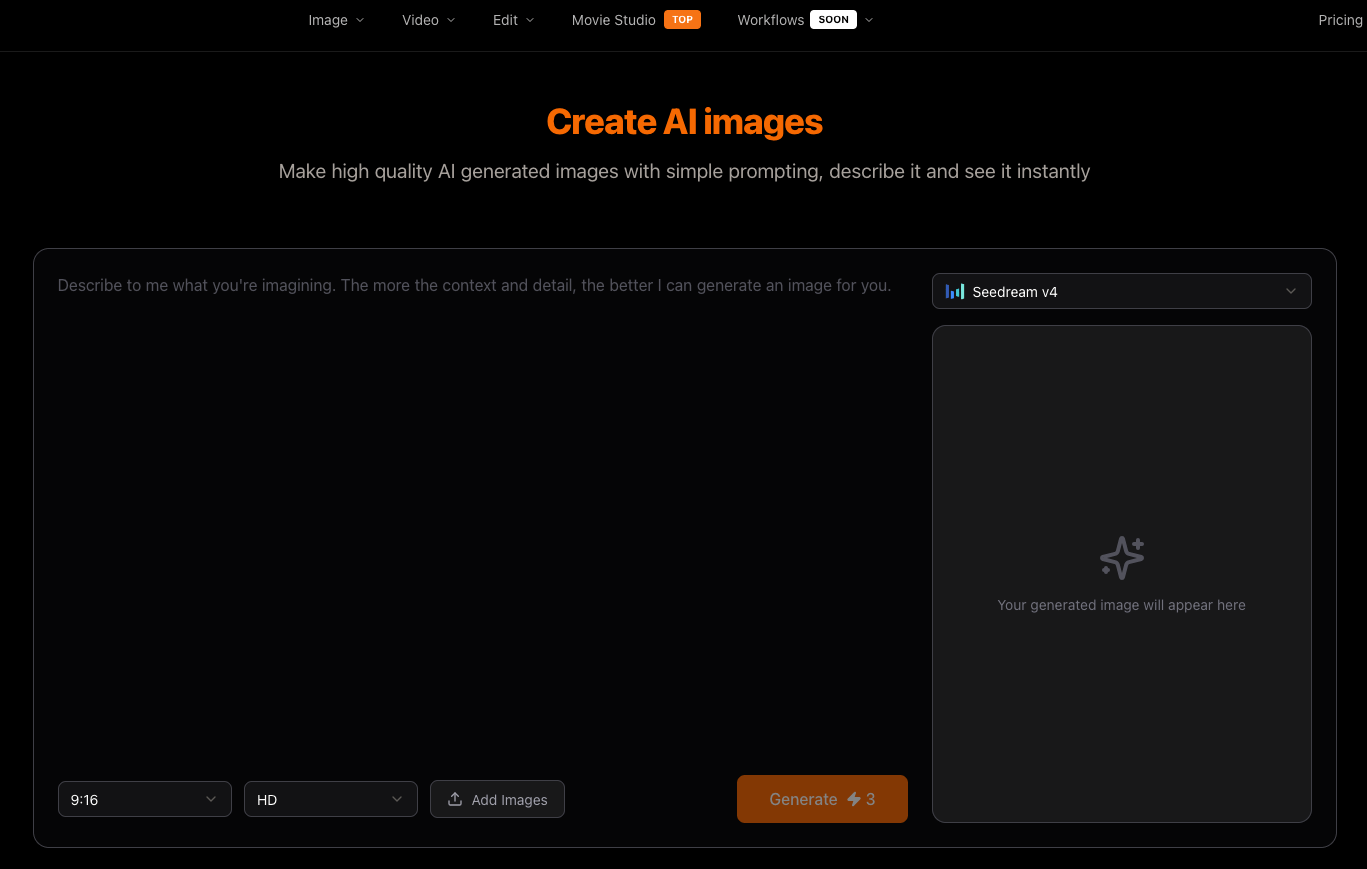Click the Add Images button
The height and width of the screenshot is (869, 1367).
497,799
